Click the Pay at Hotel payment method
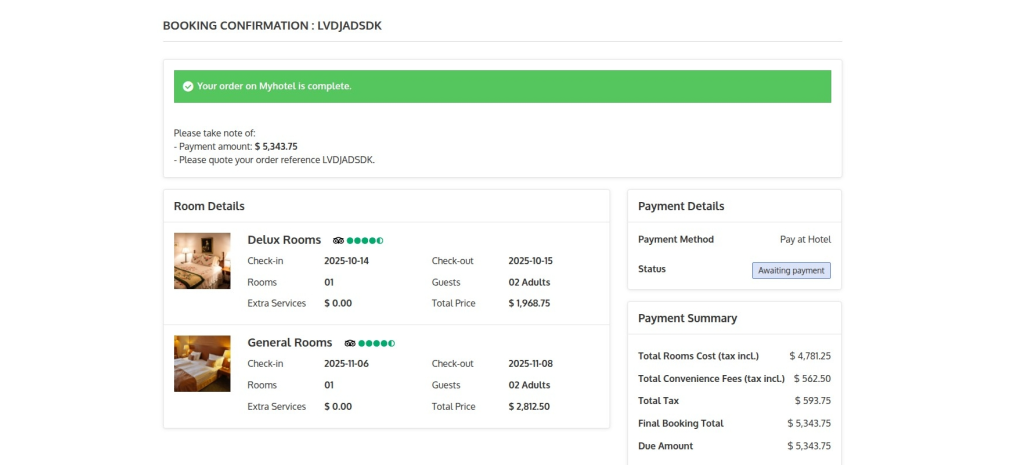Image resolution: width=1024 pixels, height=465 pixels. [805, 240]
